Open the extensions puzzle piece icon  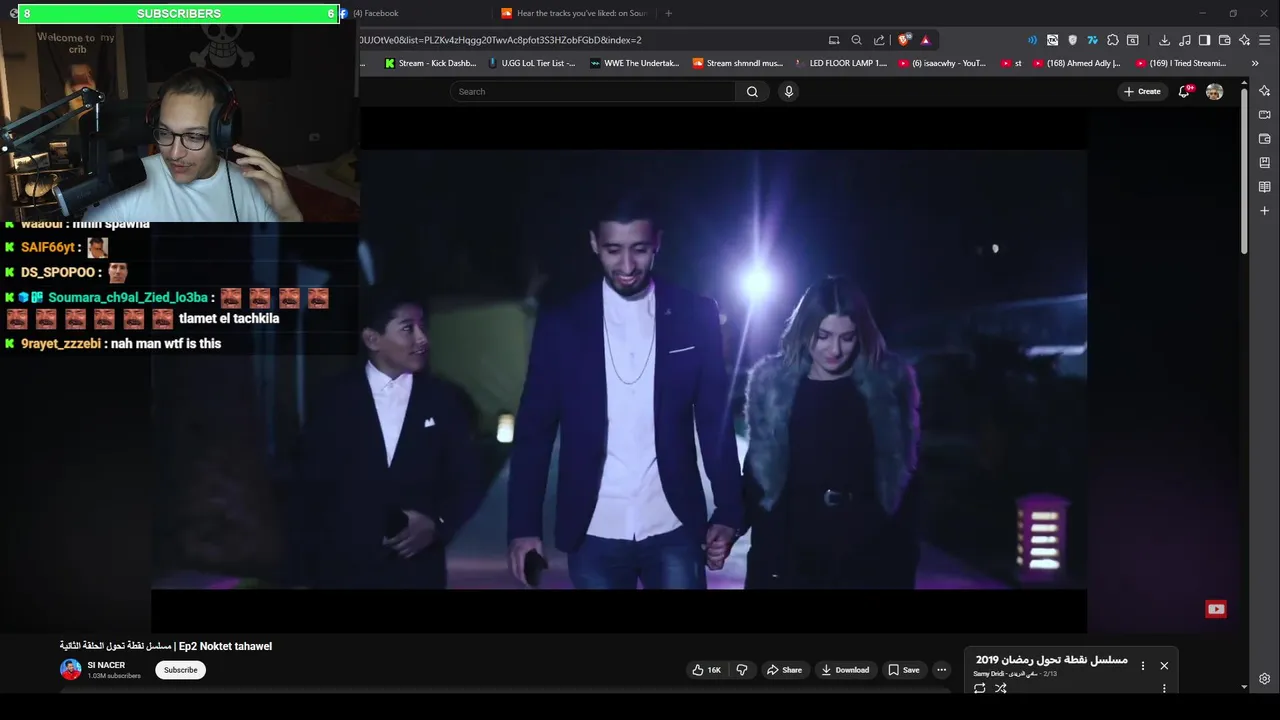pyautogui.click(x=1112, y=40)
